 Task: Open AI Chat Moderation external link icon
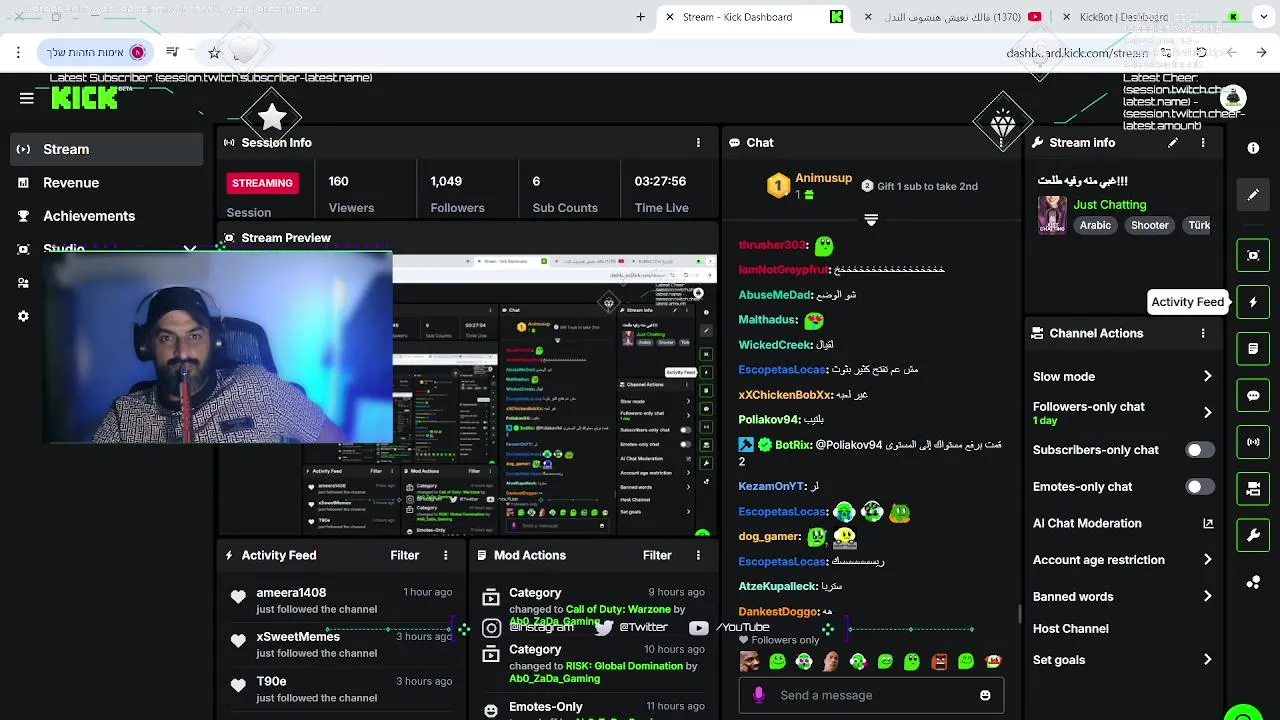[1207, 523]
